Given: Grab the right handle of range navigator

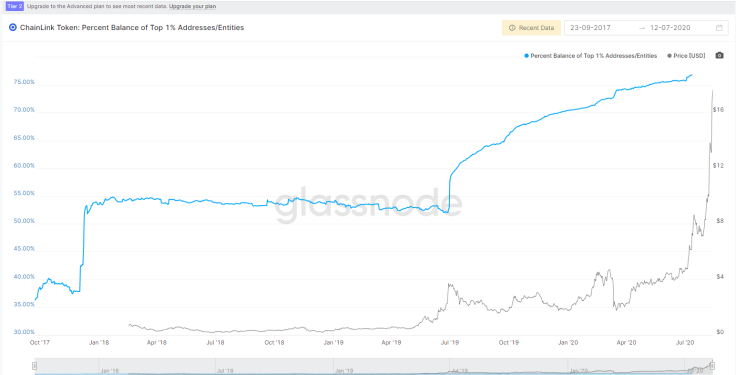Looking at the screenshot, I should point(712,366).
